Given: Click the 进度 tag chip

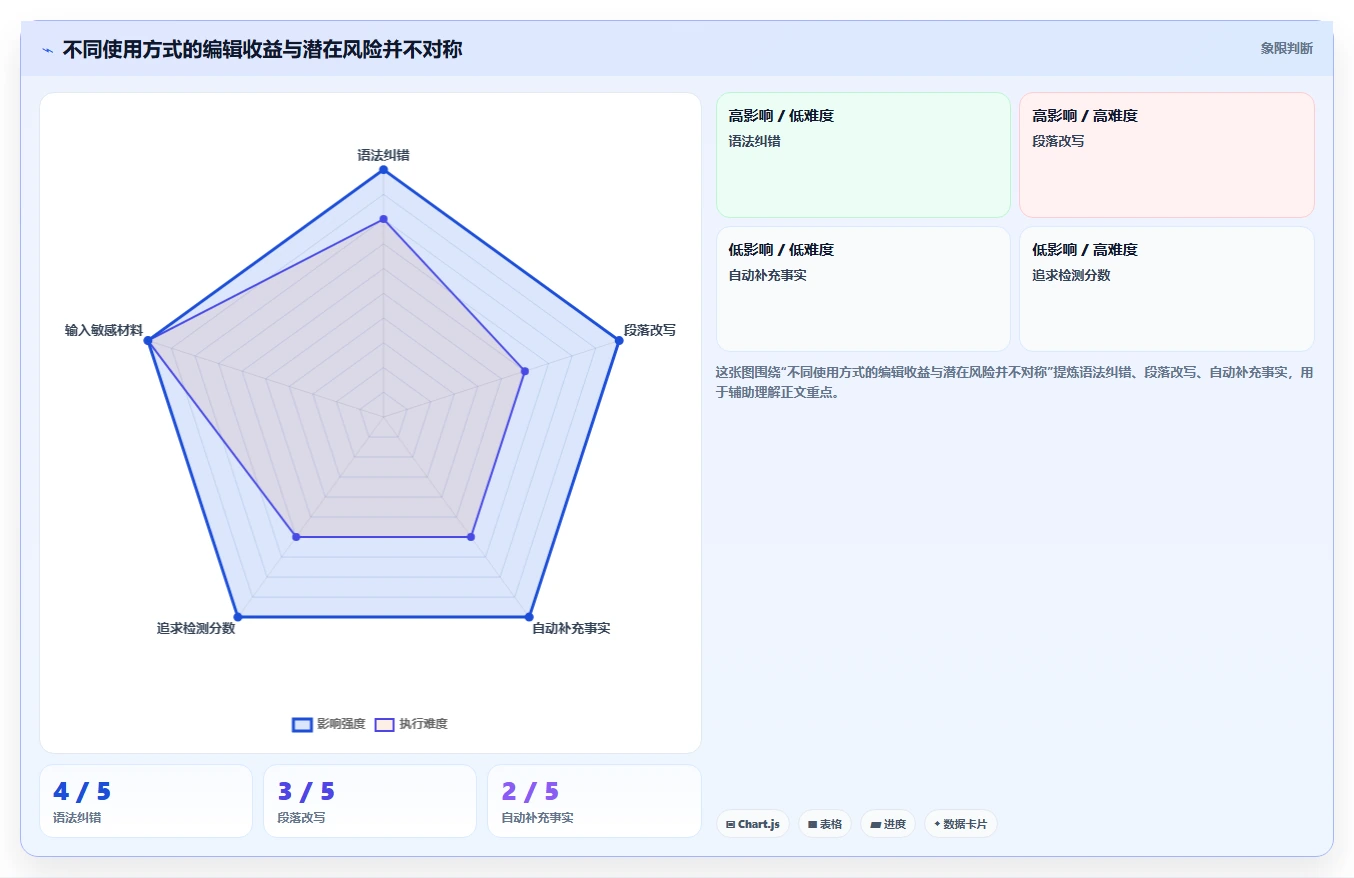Looking at the screenshot, I should tap(888, 824).
